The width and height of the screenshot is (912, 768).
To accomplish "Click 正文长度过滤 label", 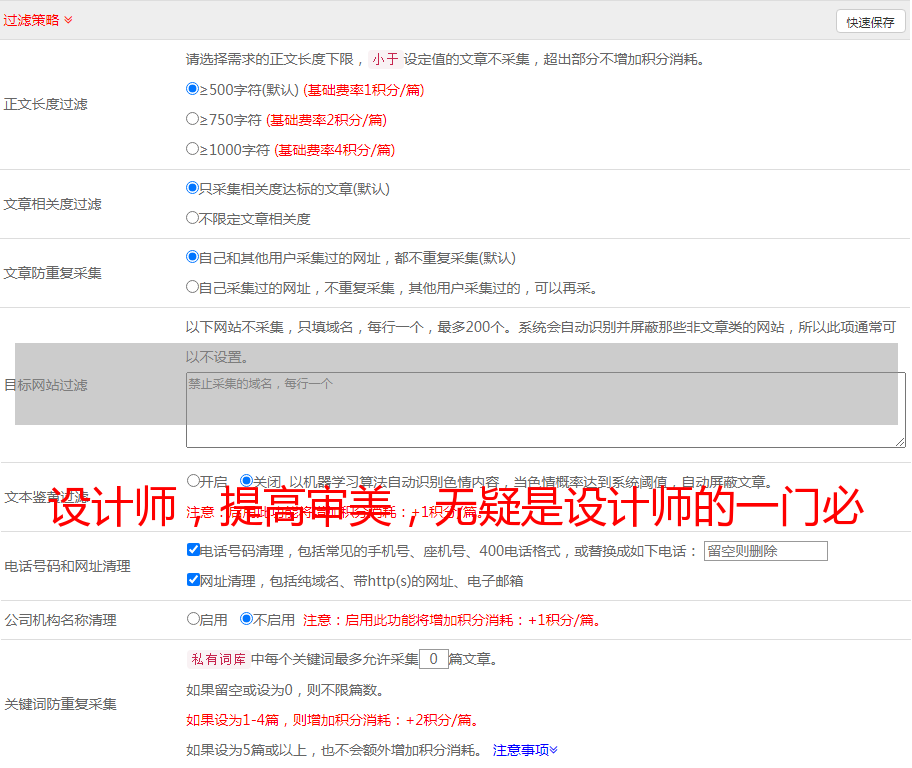I will click(45, 104).
